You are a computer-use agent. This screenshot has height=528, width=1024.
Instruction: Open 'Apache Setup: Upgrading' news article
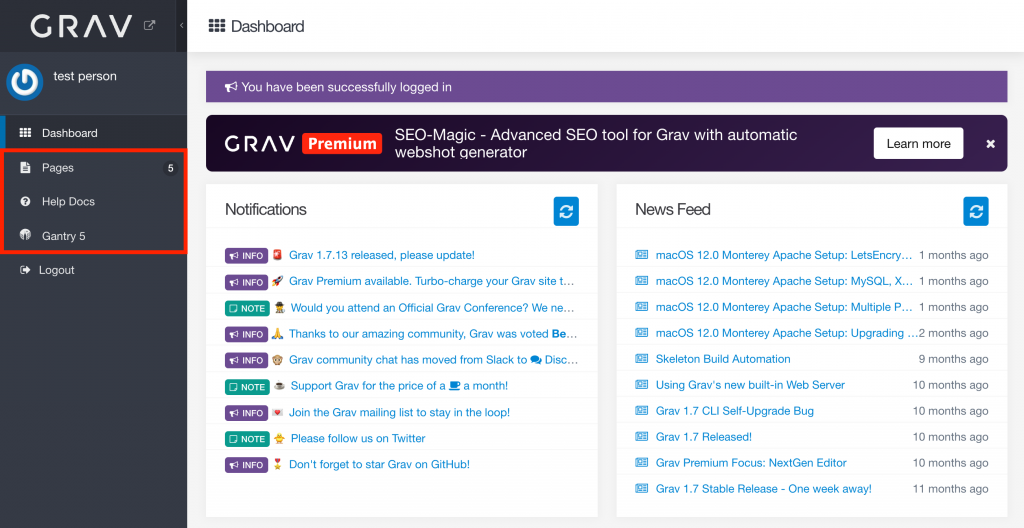(x=786, y=333)
